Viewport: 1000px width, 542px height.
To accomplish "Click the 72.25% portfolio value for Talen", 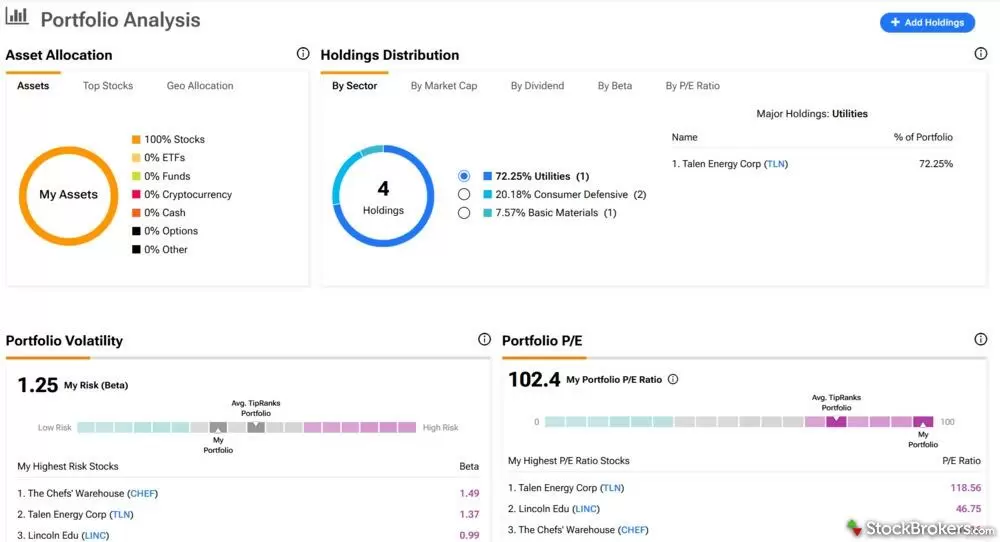I will pyautogui.click(x=936, y=164).
